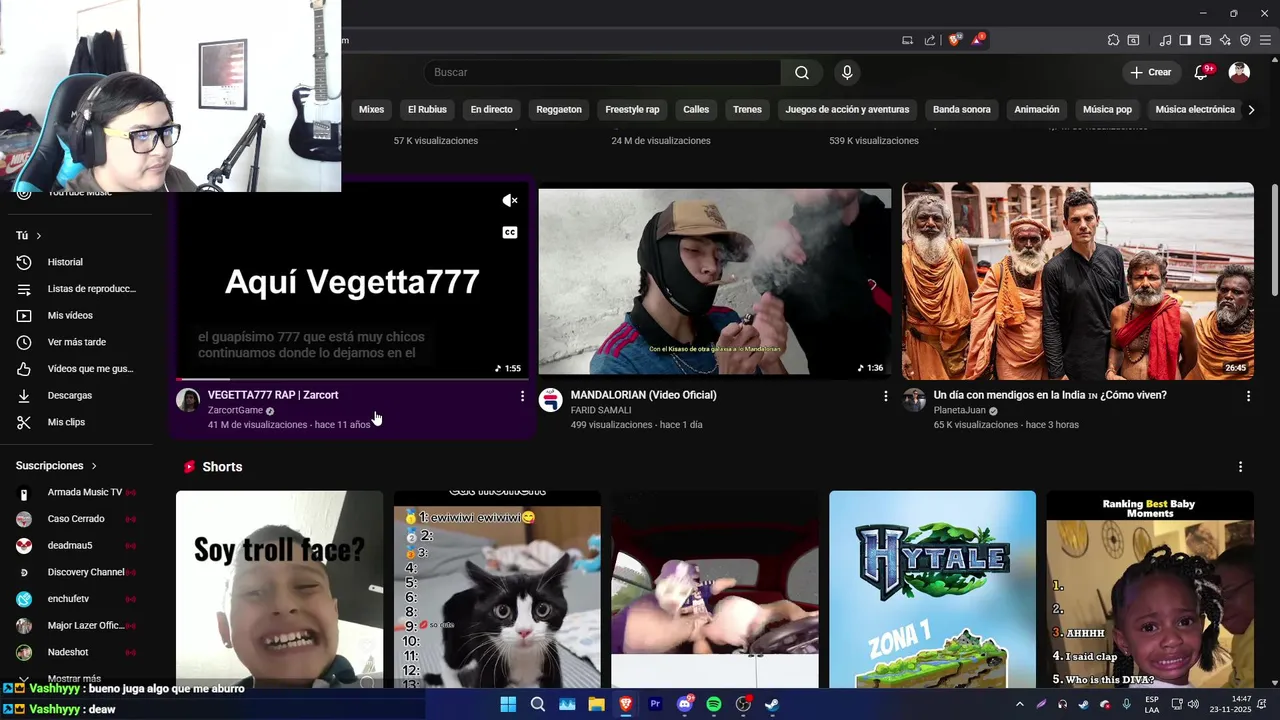Unmute the VEGETTA777 RAP preview
This screenshot has width=1280, height=720.
(510, 201)
